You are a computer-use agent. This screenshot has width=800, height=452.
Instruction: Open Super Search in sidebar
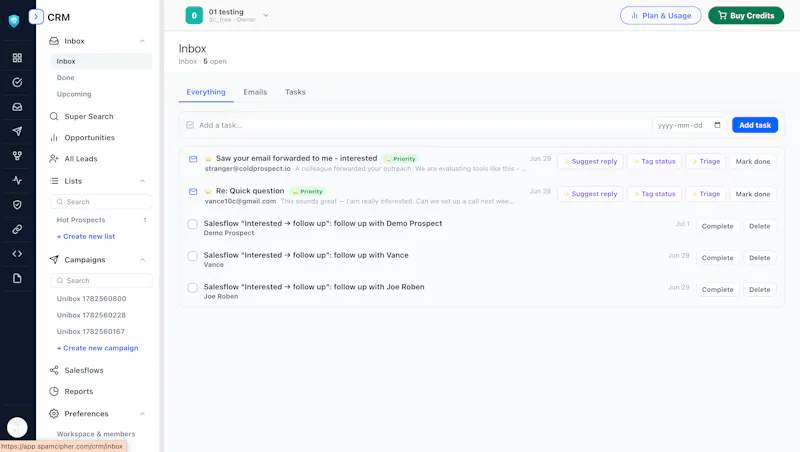click(x=89, y=116)
